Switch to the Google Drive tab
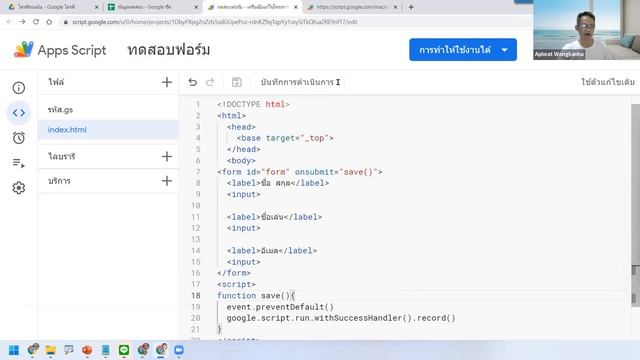The height and width of the screenshot is (360, 640). click(x=52, y=7)
